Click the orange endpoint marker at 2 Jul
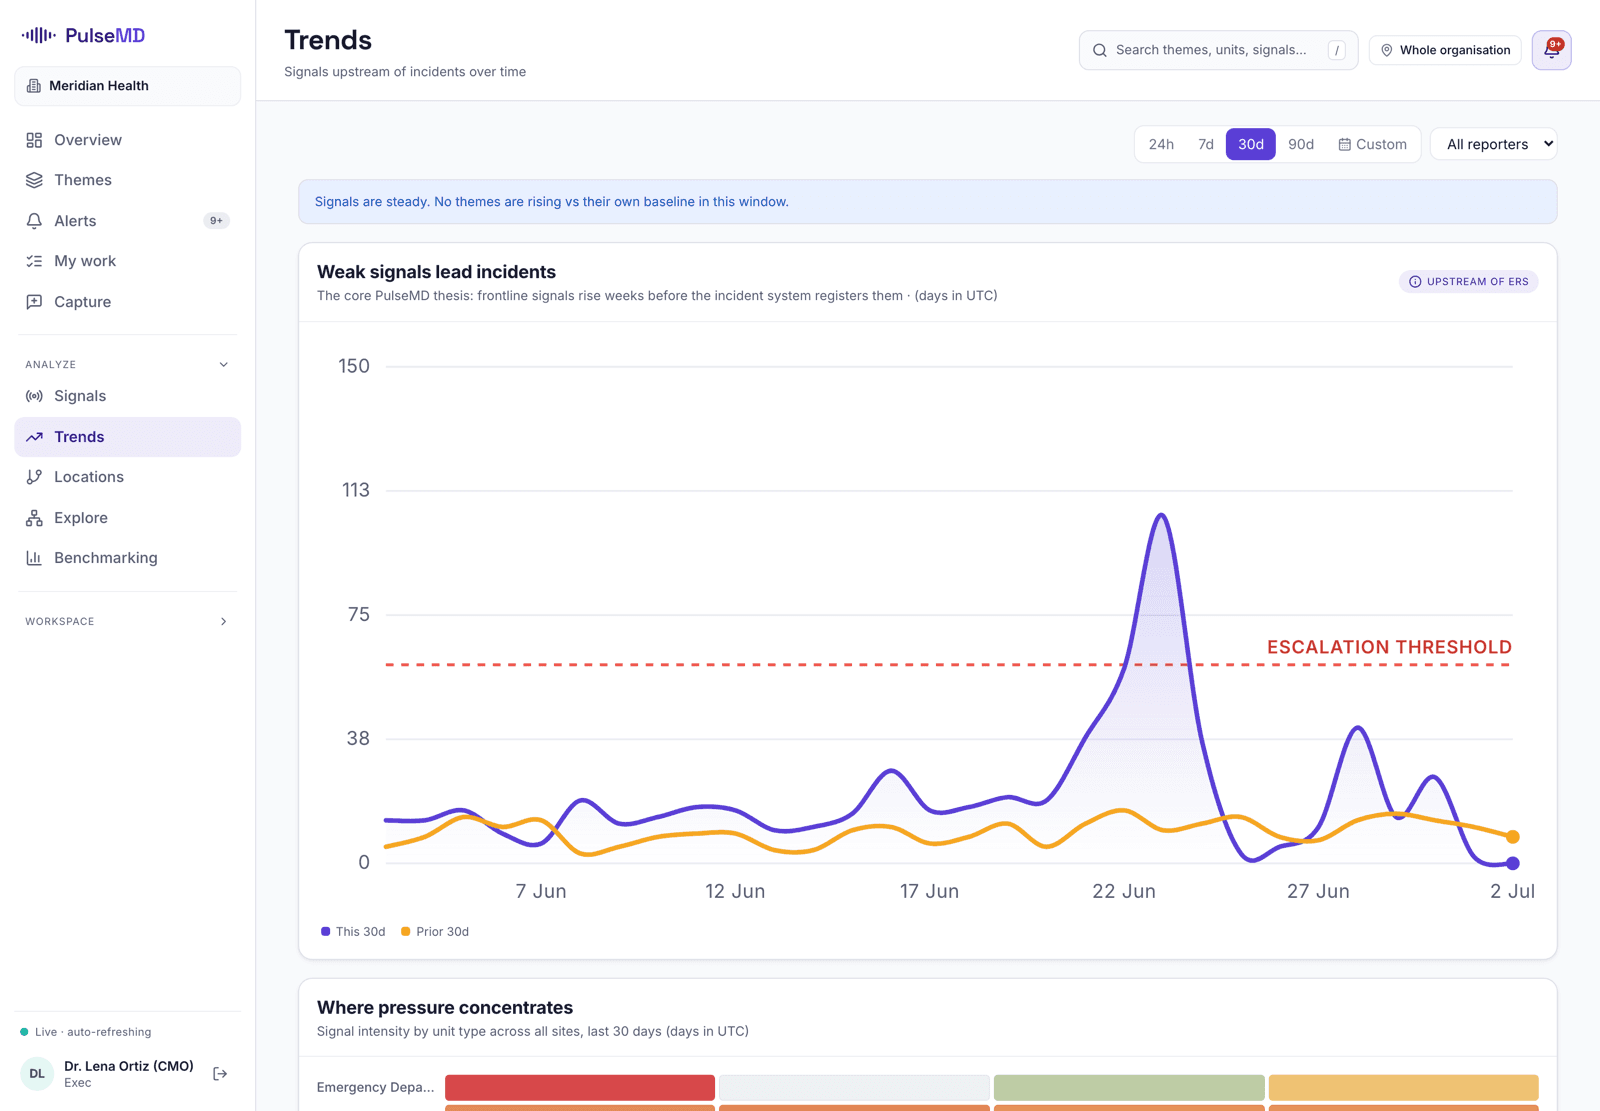The width and height of the screenshot is (1600, 1111). 1513,837
